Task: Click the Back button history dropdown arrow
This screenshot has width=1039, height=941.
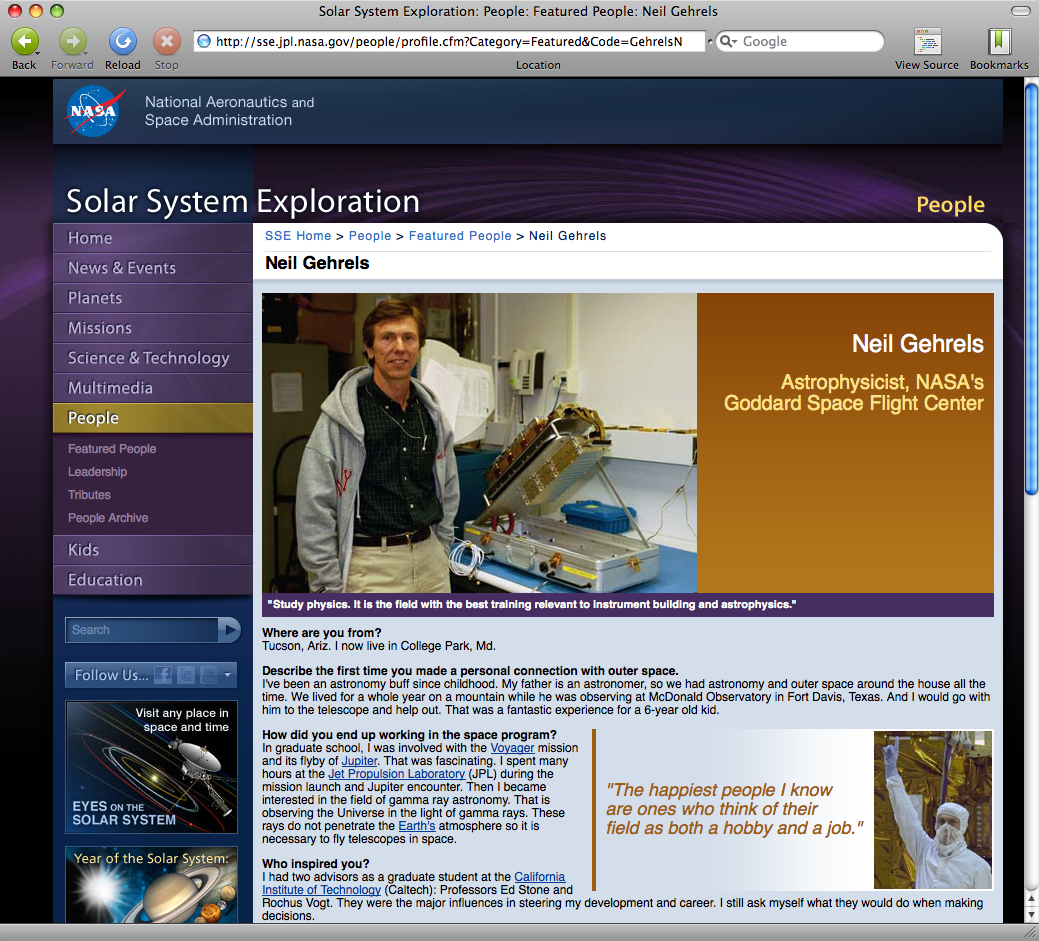Action: coord(37,53)
